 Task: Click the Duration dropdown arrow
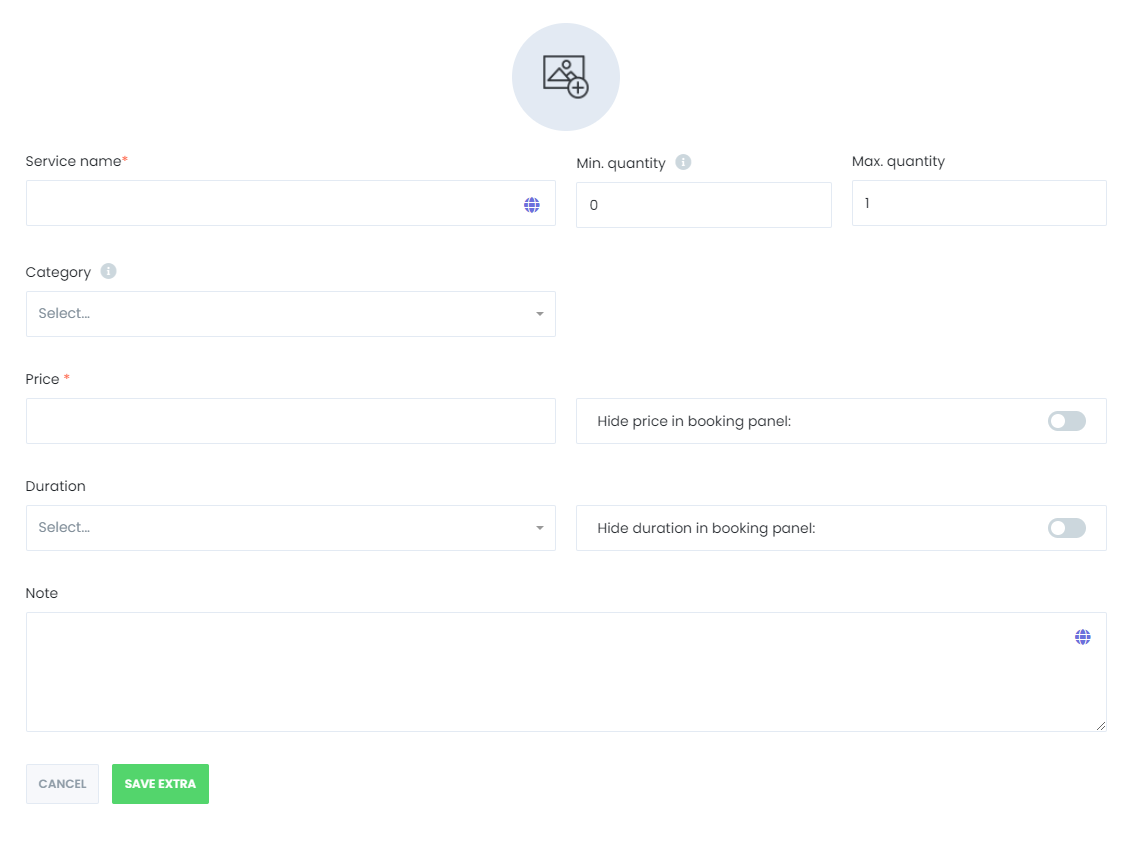click(x=539, y=528)
